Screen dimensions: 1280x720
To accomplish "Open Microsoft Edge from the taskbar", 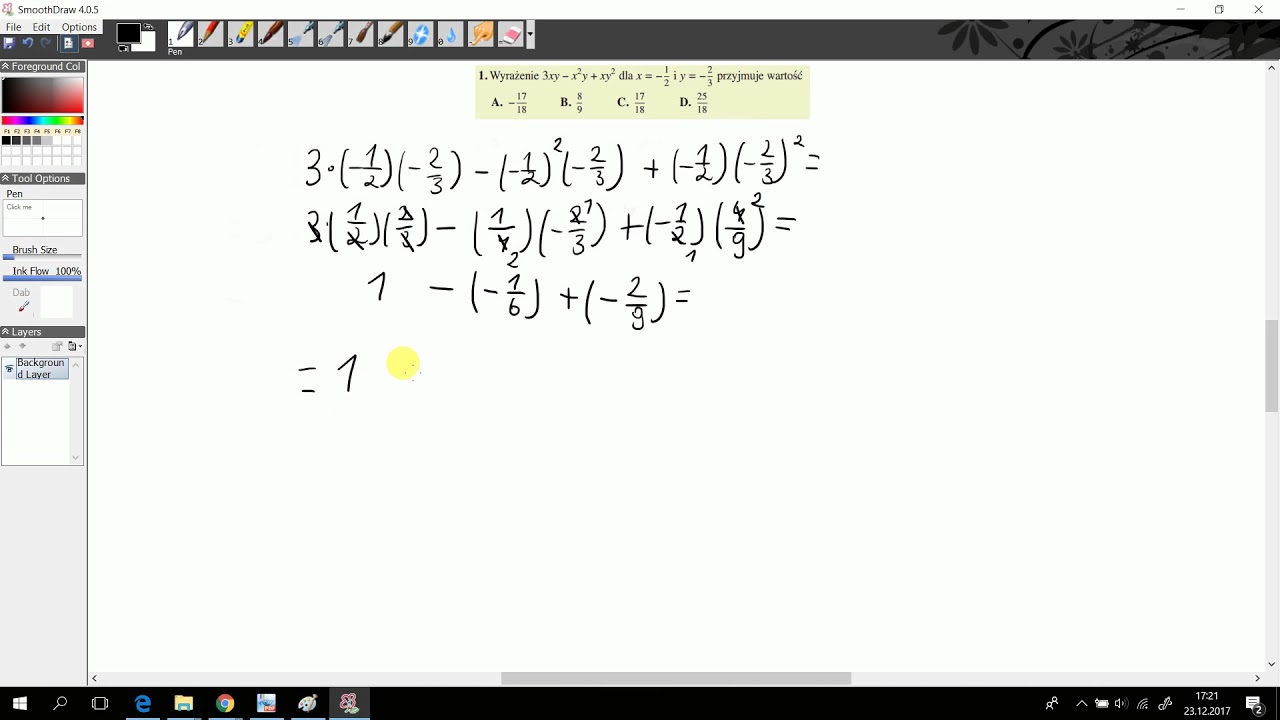I will 142,703.
